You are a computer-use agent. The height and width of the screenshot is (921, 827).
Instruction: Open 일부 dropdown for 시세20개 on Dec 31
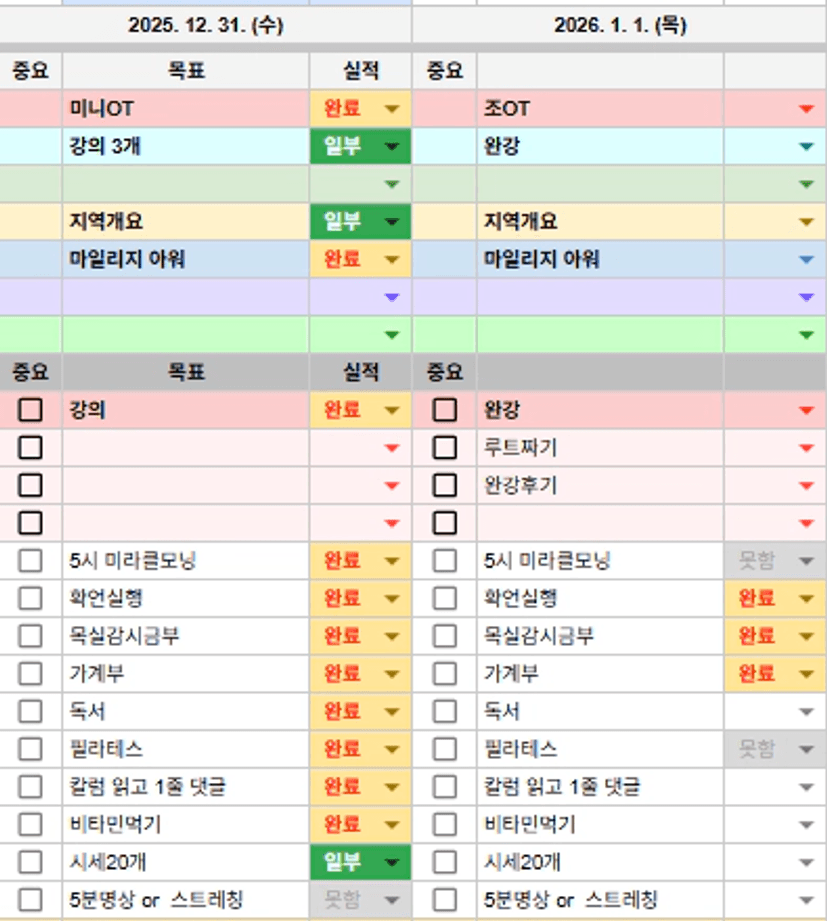click(391, 862)
